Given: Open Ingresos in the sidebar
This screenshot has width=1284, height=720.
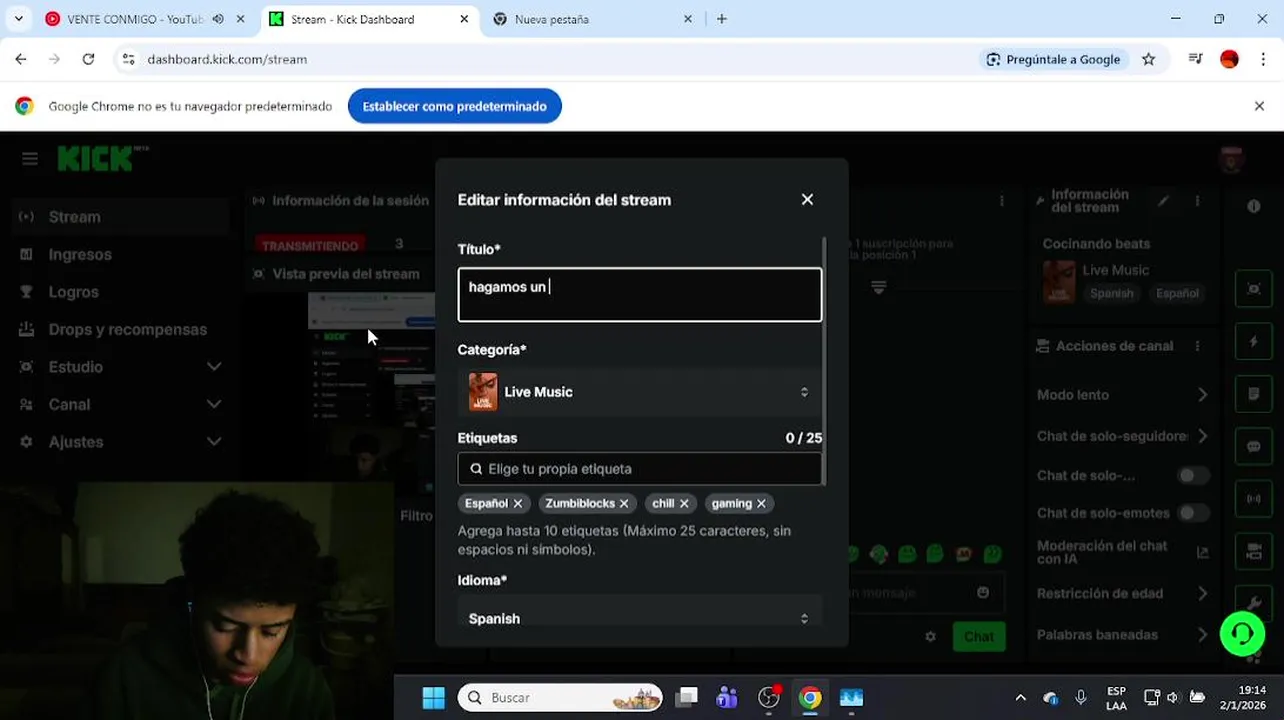Looking at the screenshot, I should [120, 255].
